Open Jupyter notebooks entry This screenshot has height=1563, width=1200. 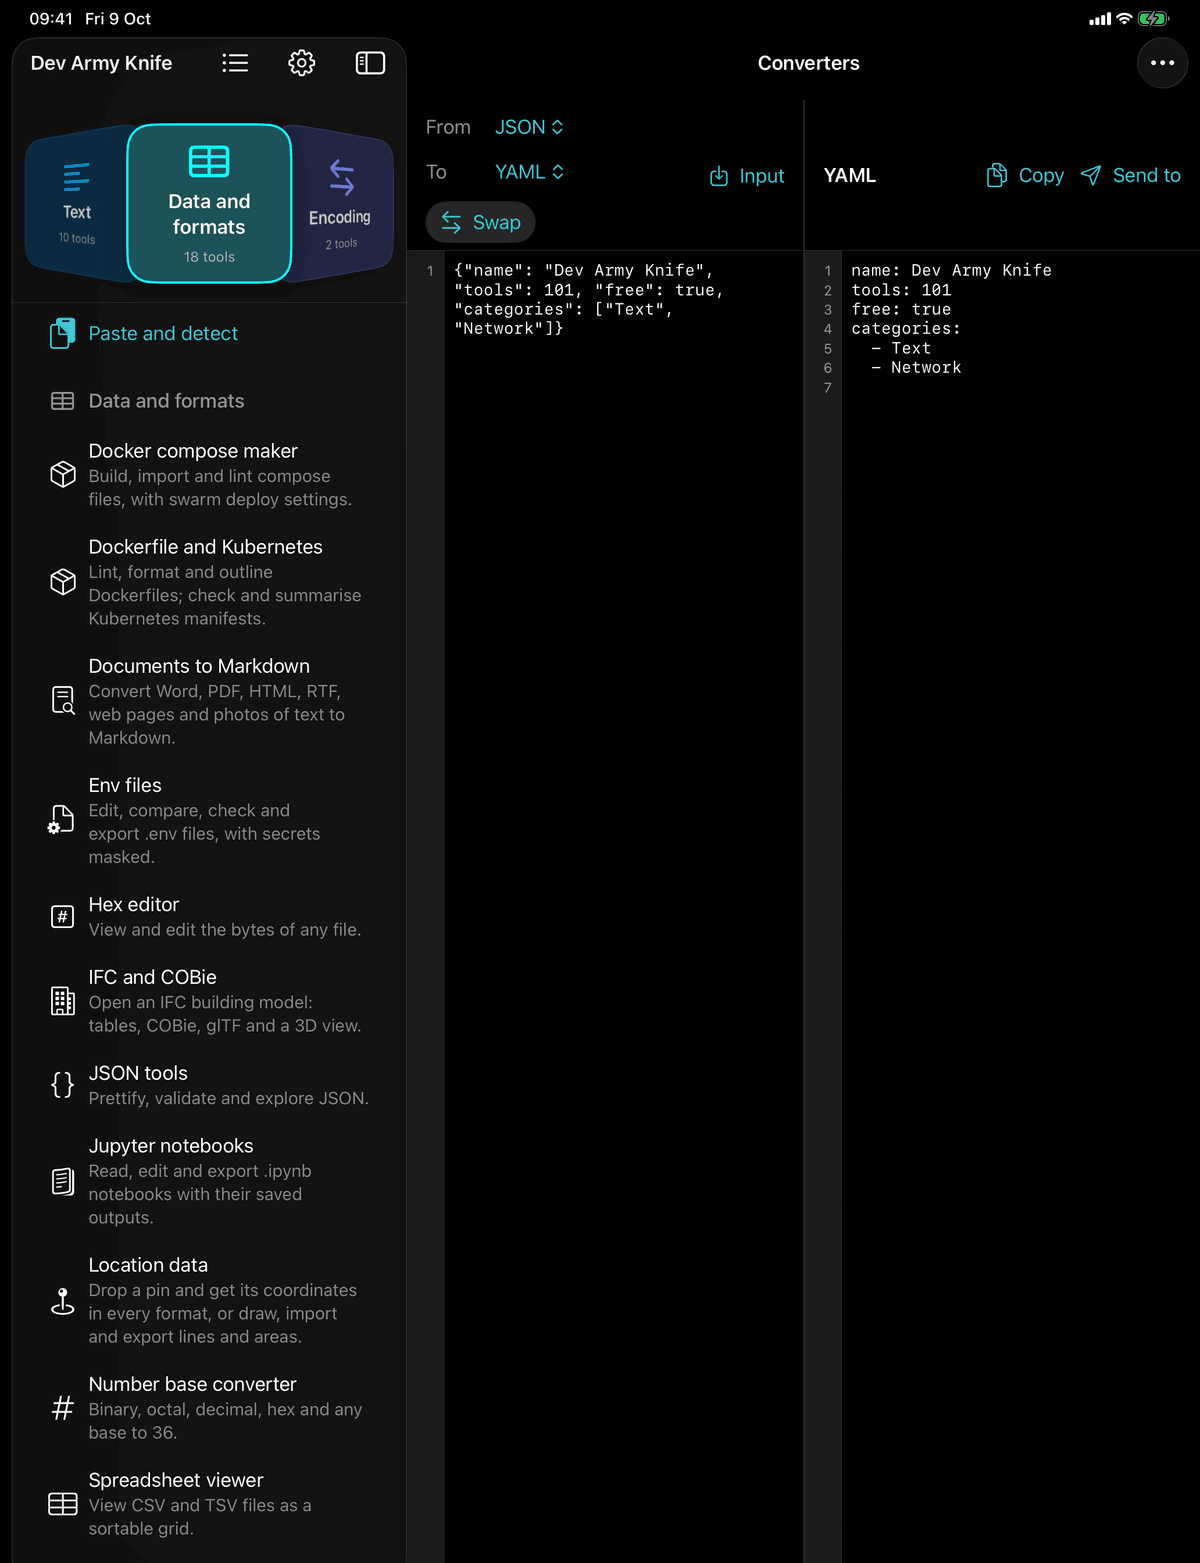click(209, 1181)
